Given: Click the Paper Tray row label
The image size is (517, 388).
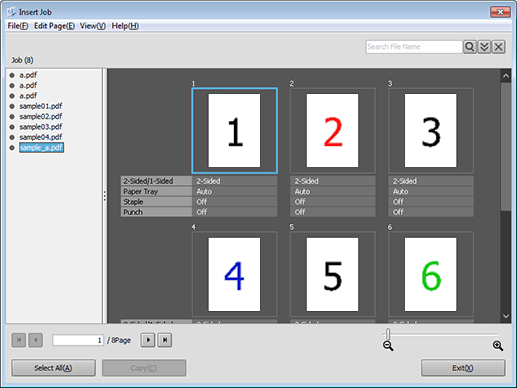Looking at the screenshot, I should (156, 191).
